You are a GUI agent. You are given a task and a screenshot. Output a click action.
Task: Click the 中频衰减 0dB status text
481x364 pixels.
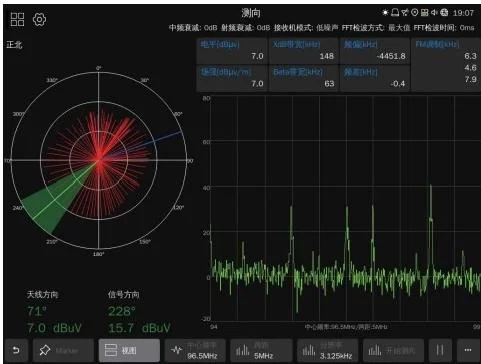(193, 28)
